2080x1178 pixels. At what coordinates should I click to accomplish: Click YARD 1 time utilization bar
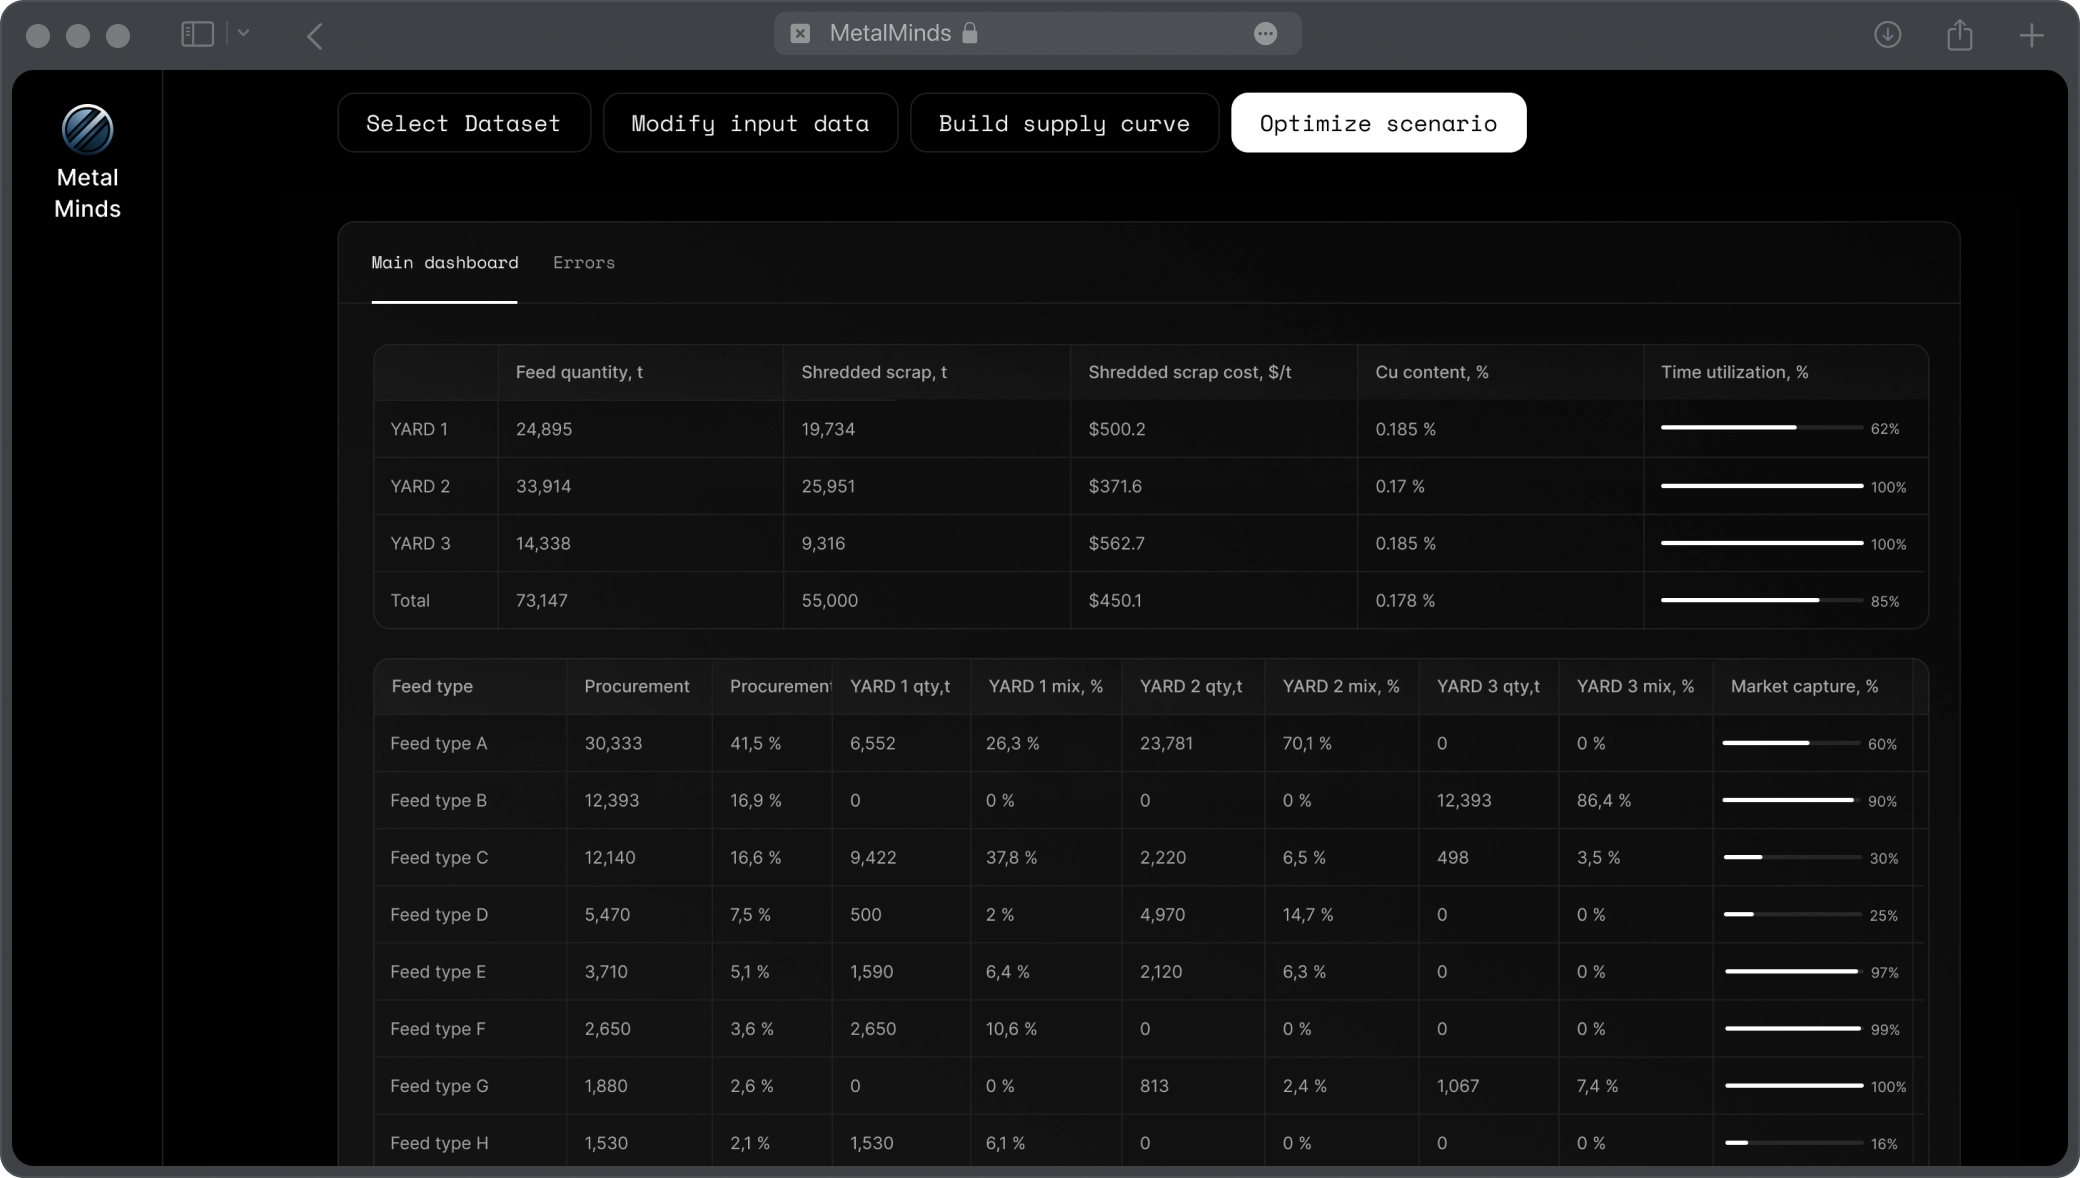tap(1761, 428)
